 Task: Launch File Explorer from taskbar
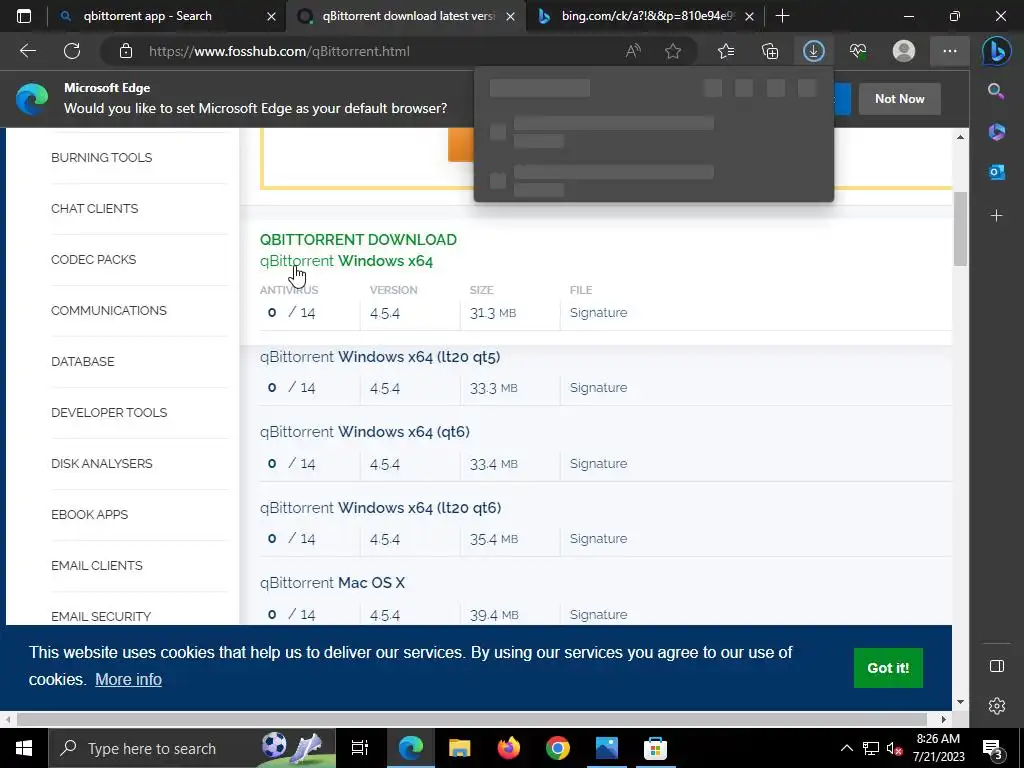pyautogui.click(x=459, y=748)
